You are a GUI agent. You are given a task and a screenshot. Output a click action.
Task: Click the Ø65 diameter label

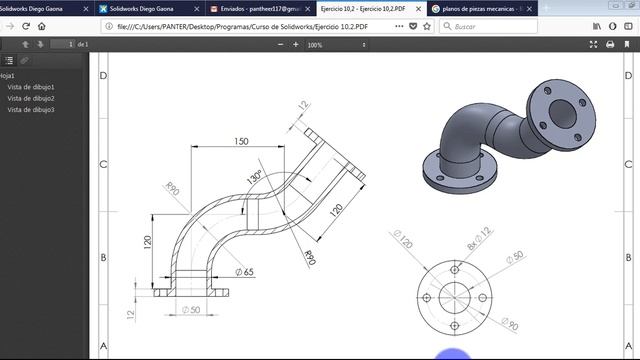click(x=244, y=272)
